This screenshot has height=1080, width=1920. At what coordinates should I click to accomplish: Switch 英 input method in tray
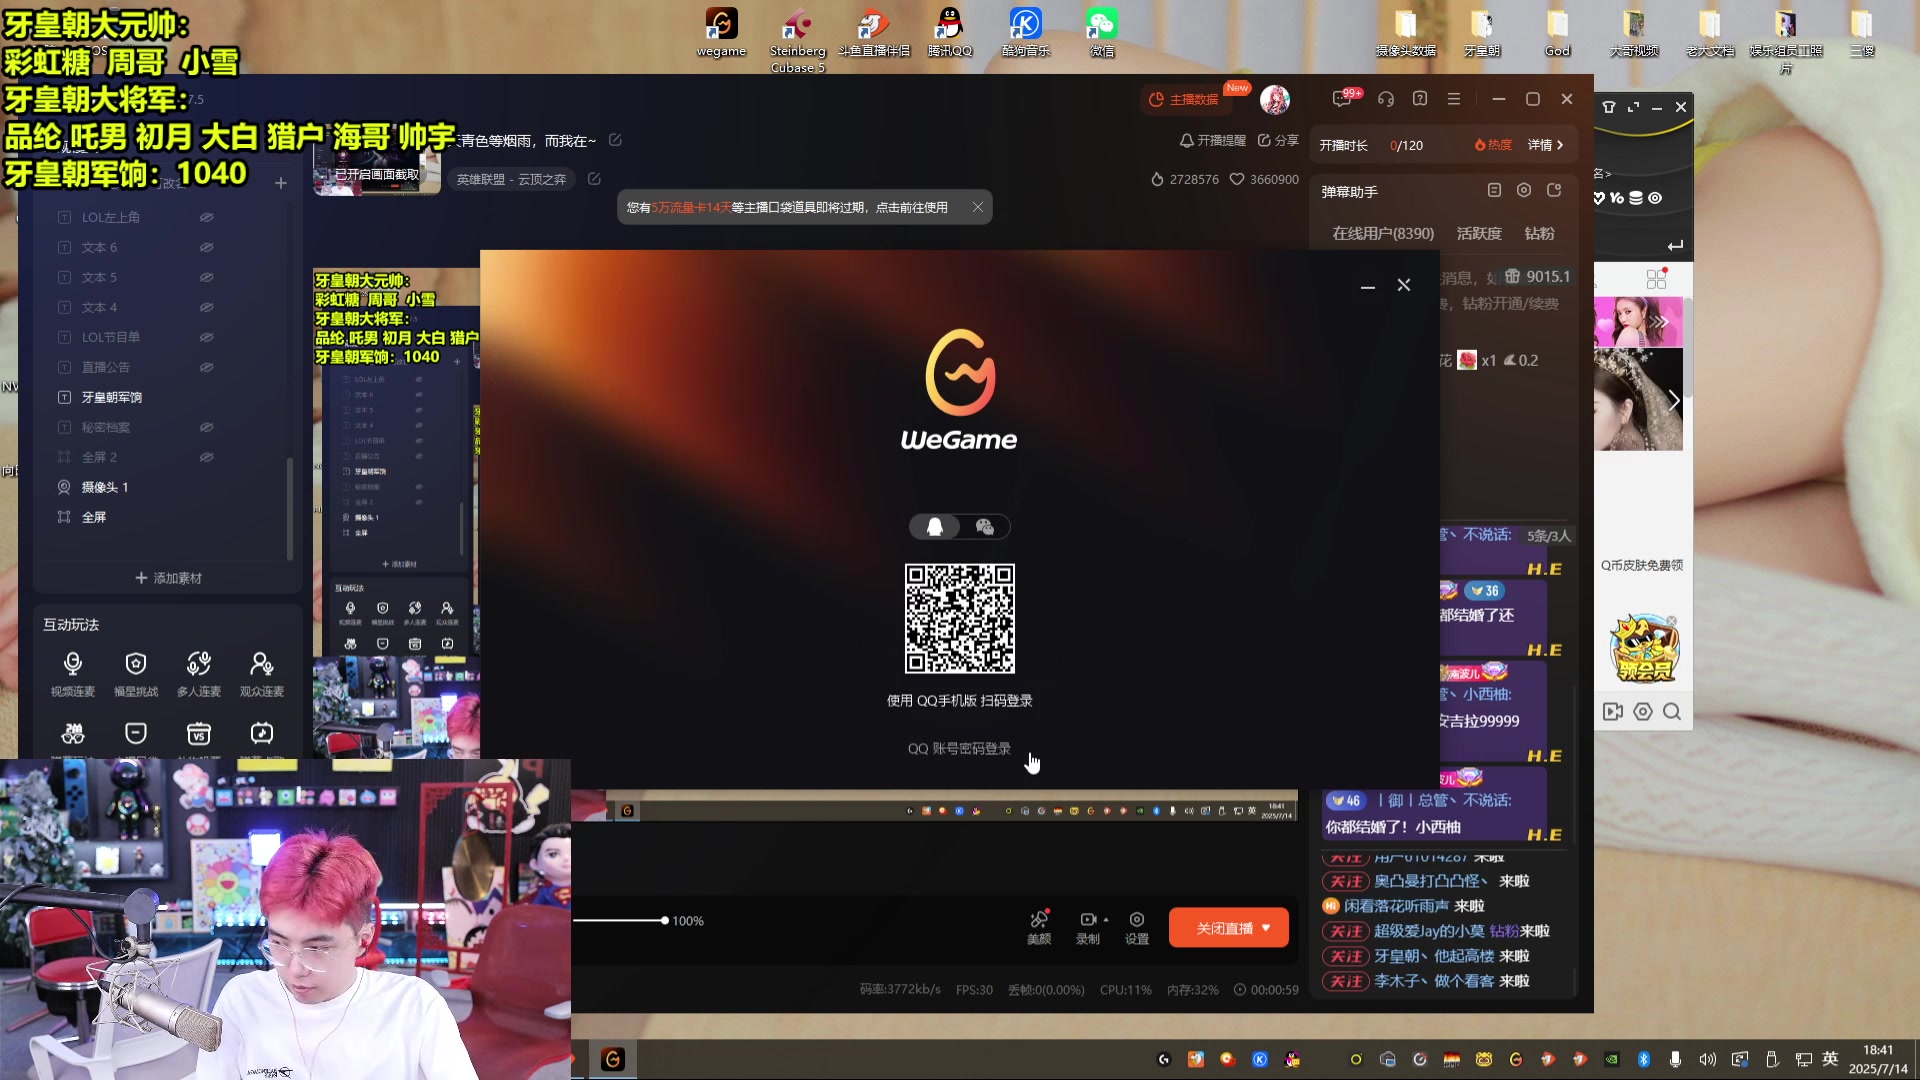[1830, 1059]
